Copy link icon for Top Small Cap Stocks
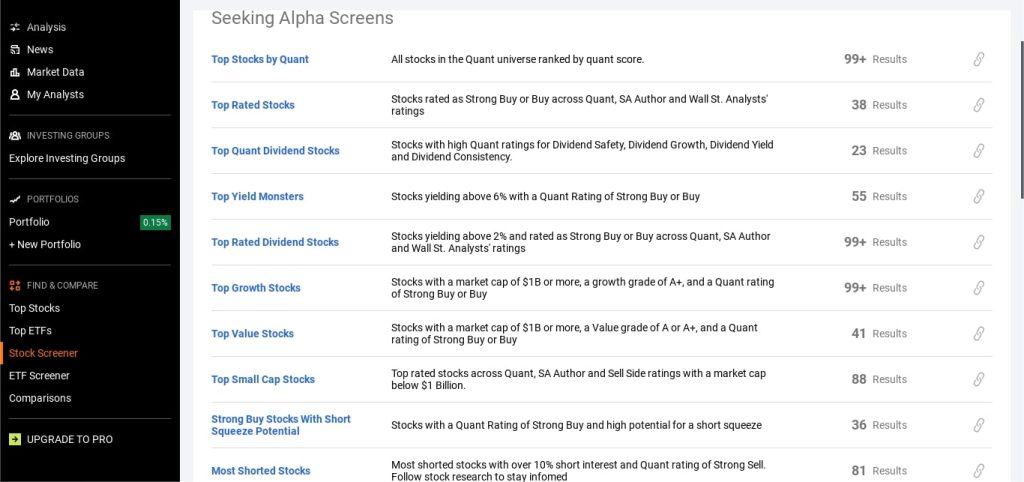This screenshot has height=482, width=1024. tap(979, 379)
